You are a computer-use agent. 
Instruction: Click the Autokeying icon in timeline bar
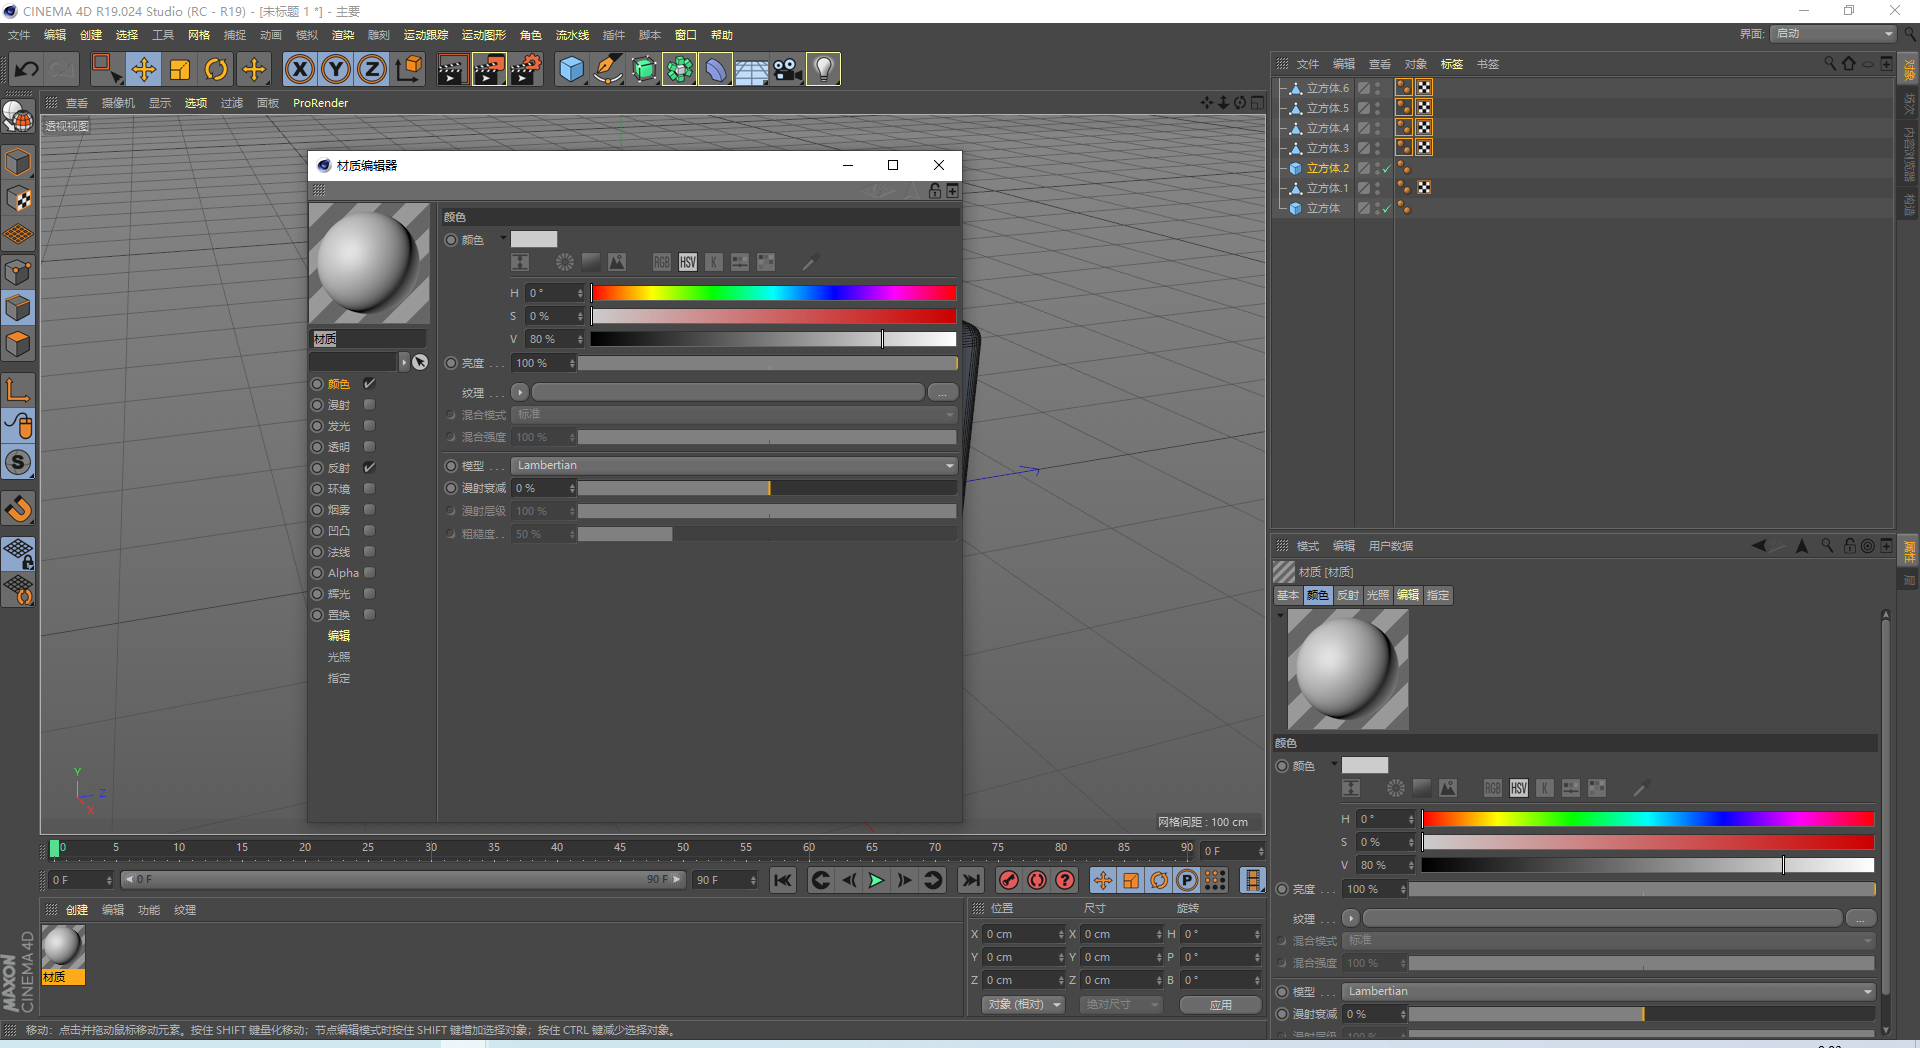click(x=1037, y=880)
